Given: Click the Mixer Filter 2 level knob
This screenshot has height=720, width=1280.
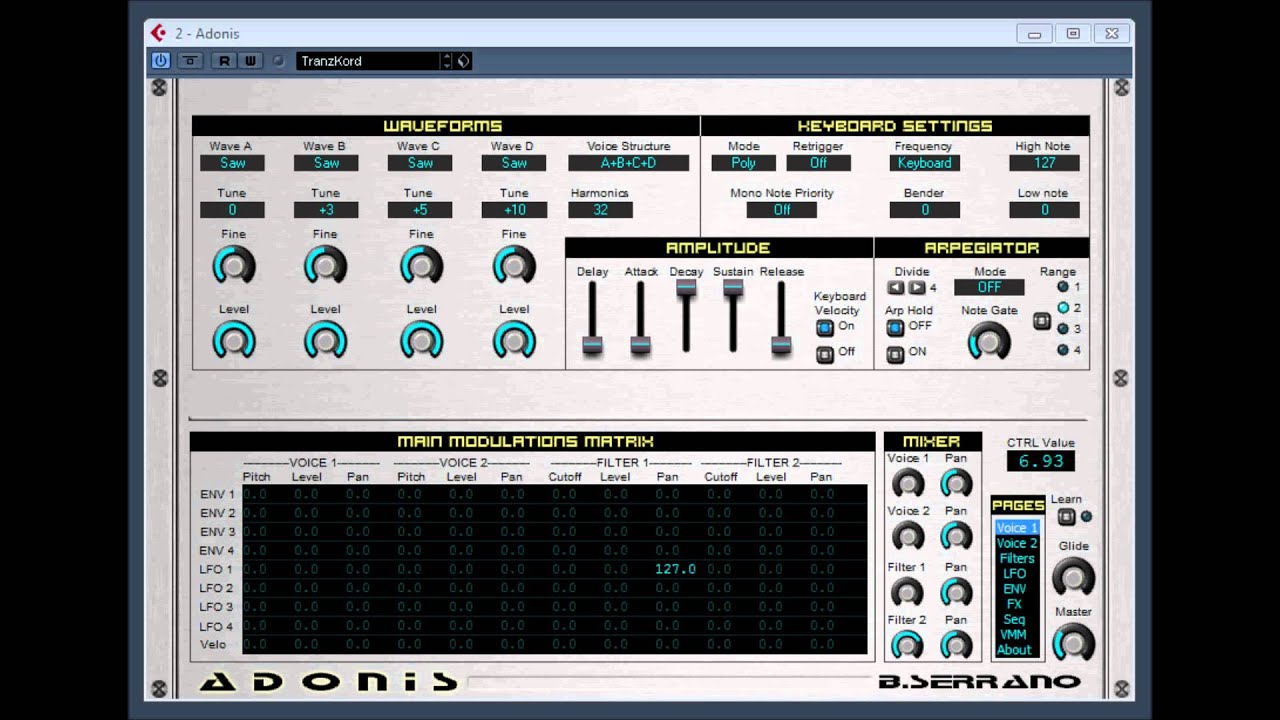Looking at the screenshot, I should [907, 644].
